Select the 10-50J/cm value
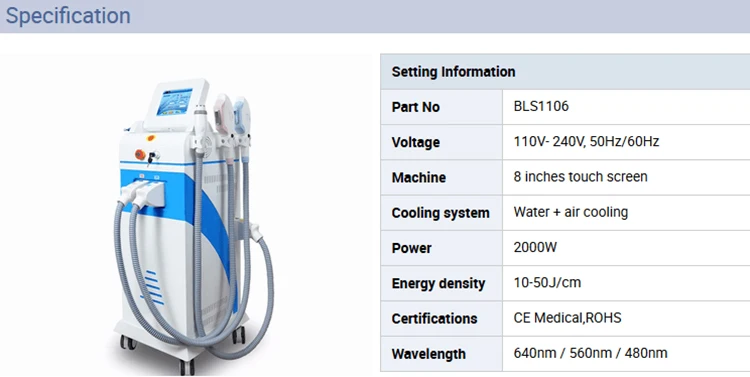 pos(547,282)
